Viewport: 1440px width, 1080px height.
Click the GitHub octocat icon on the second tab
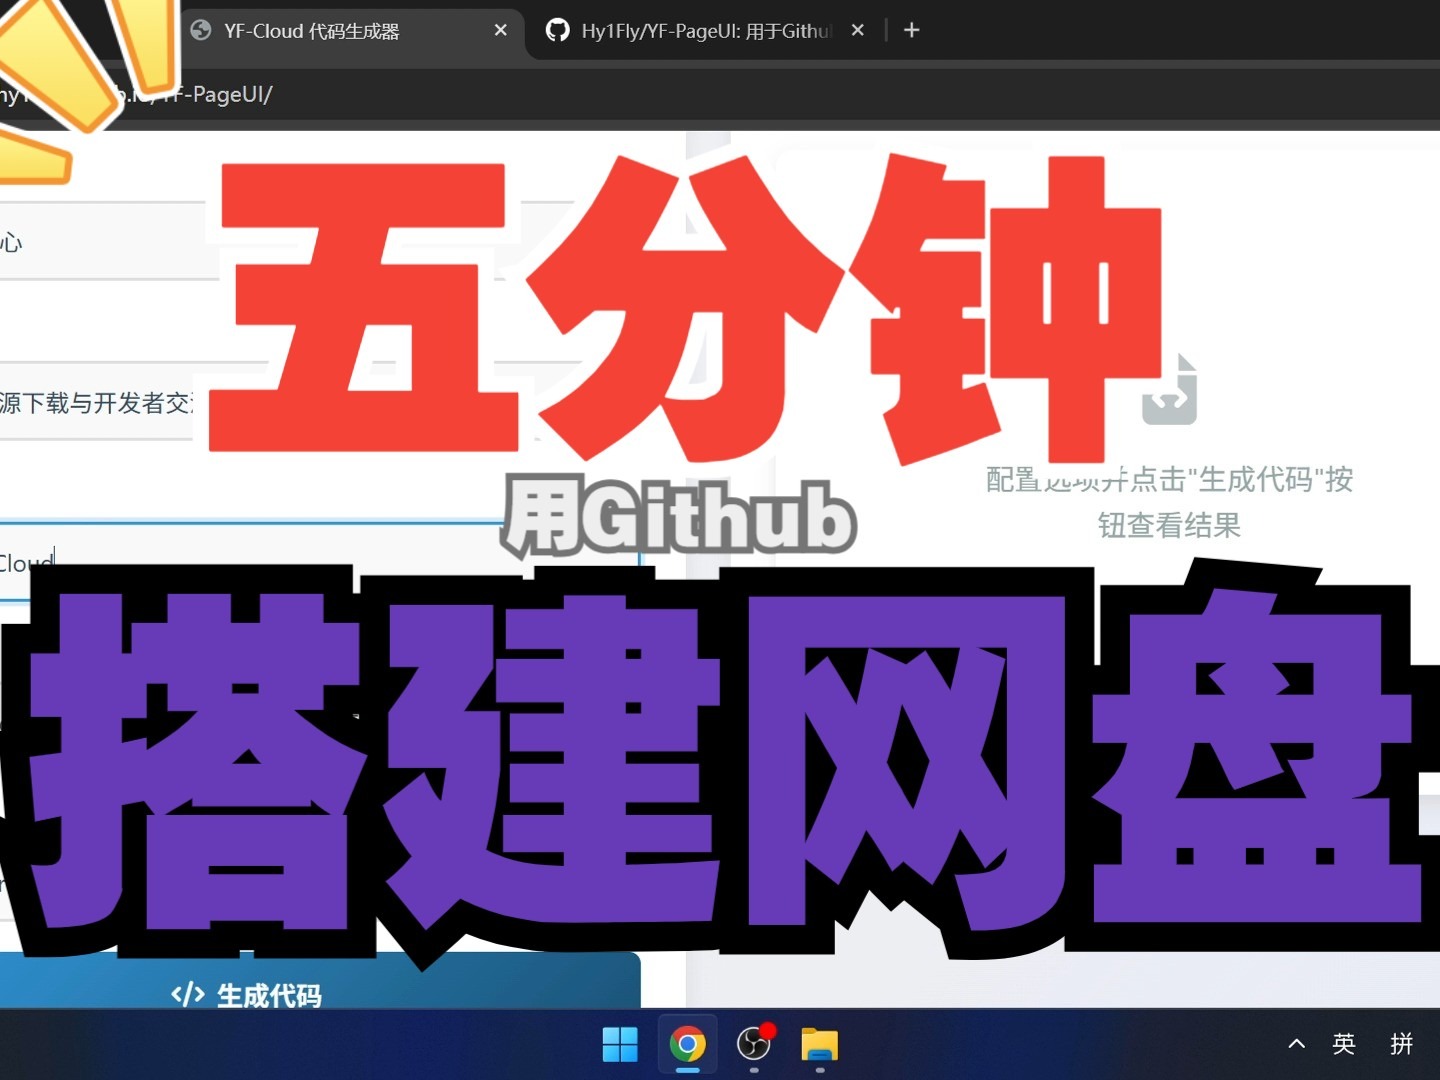tap(558, 31)
